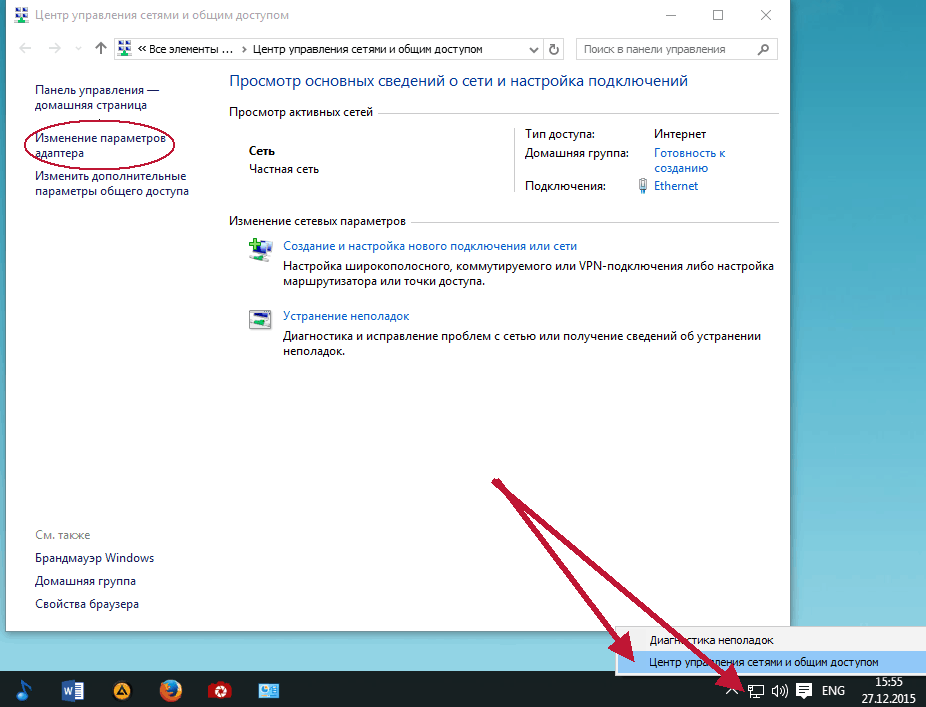Switch the ENG input language
The image size is (926, 707).
pyautogui.click(x=833, y=690)
